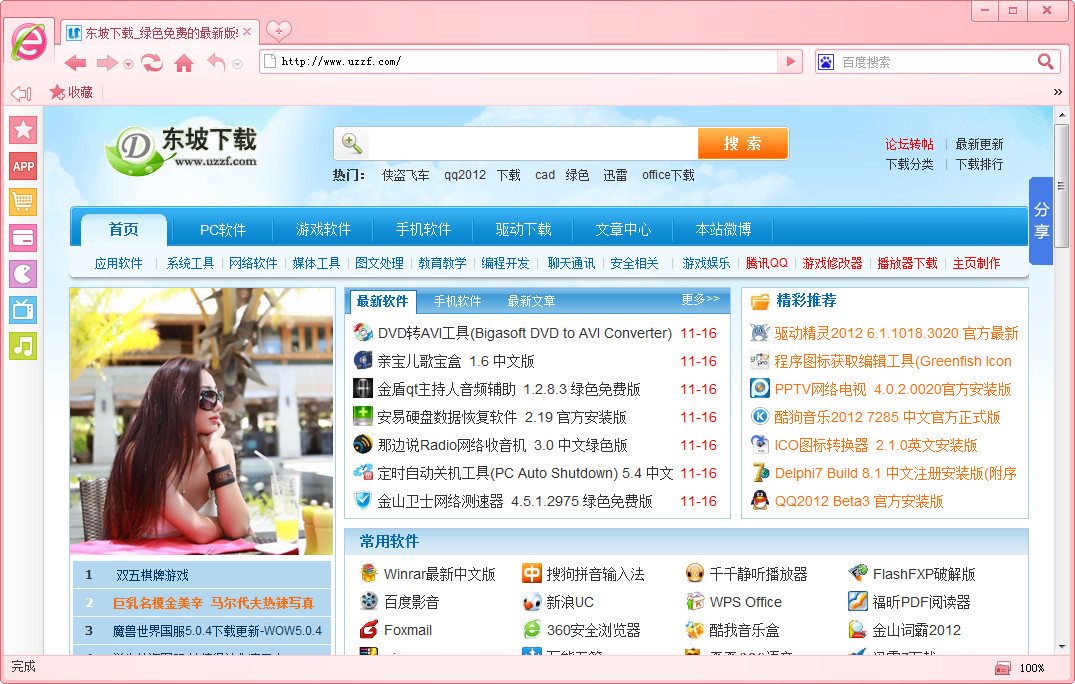Open 系统工具 category link
The height and width of the screenshot is (684, 1075).
190,263
